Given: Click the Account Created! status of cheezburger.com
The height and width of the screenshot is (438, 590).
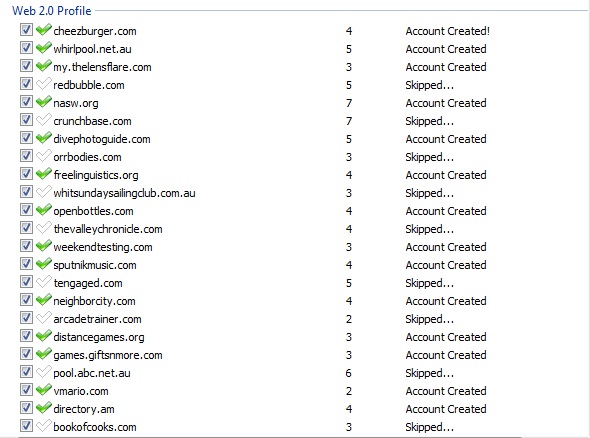Looking at the screenshot, I should (448, 31).
